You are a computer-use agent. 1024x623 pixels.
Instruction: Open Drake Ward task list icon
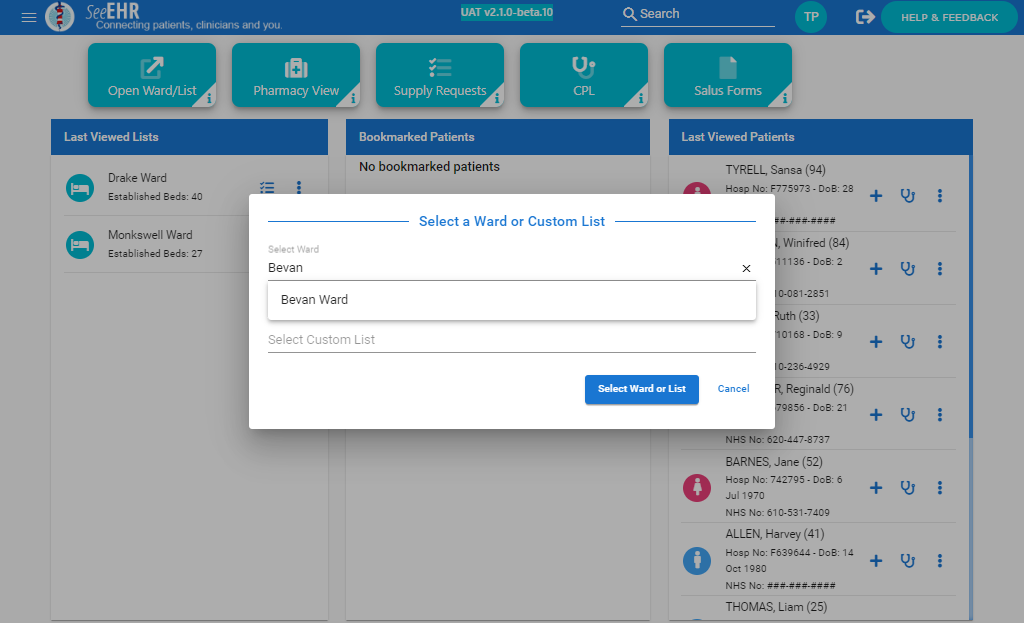[267, 187]
